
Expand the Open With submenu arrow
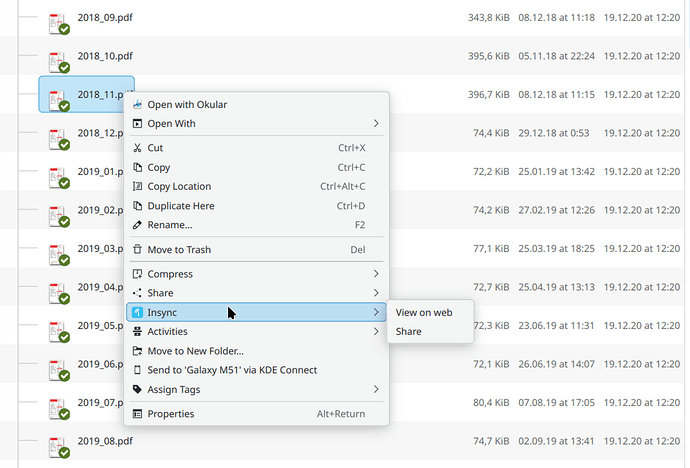[376, 124]
